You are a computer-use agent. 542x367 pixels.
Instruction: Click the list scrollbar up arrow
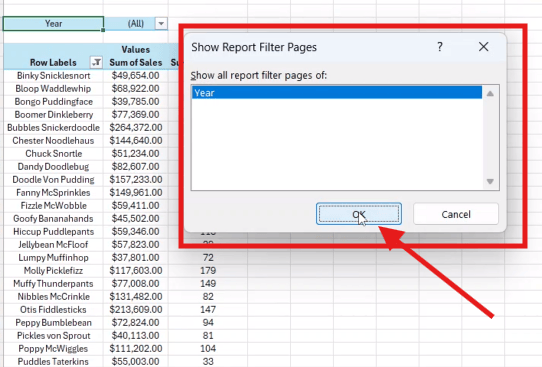[x=490, y=94]
